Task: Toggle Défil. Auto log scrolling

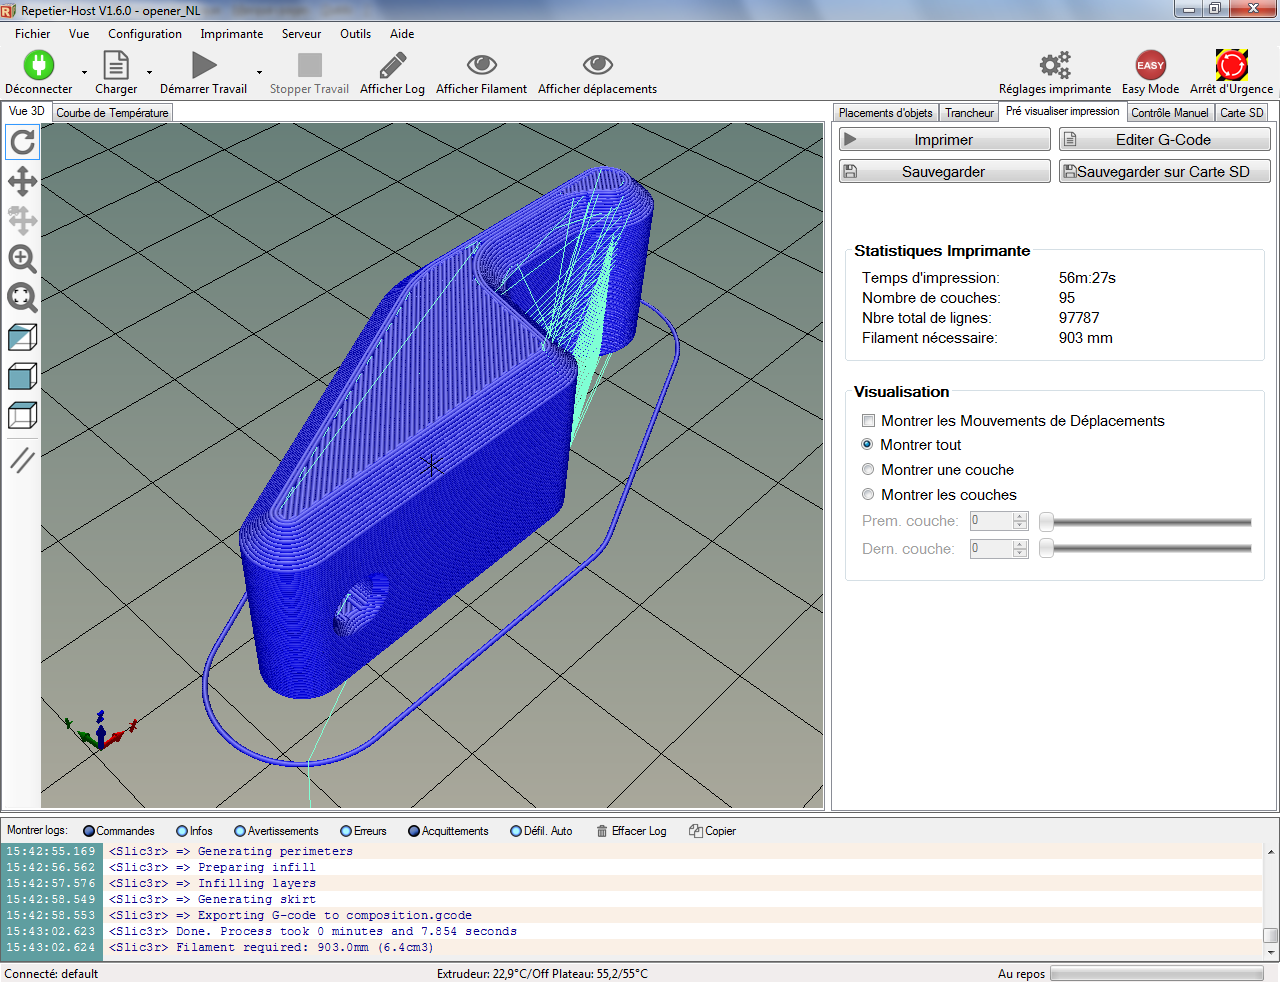Action: pyautogui.click(x=541, y=831)
